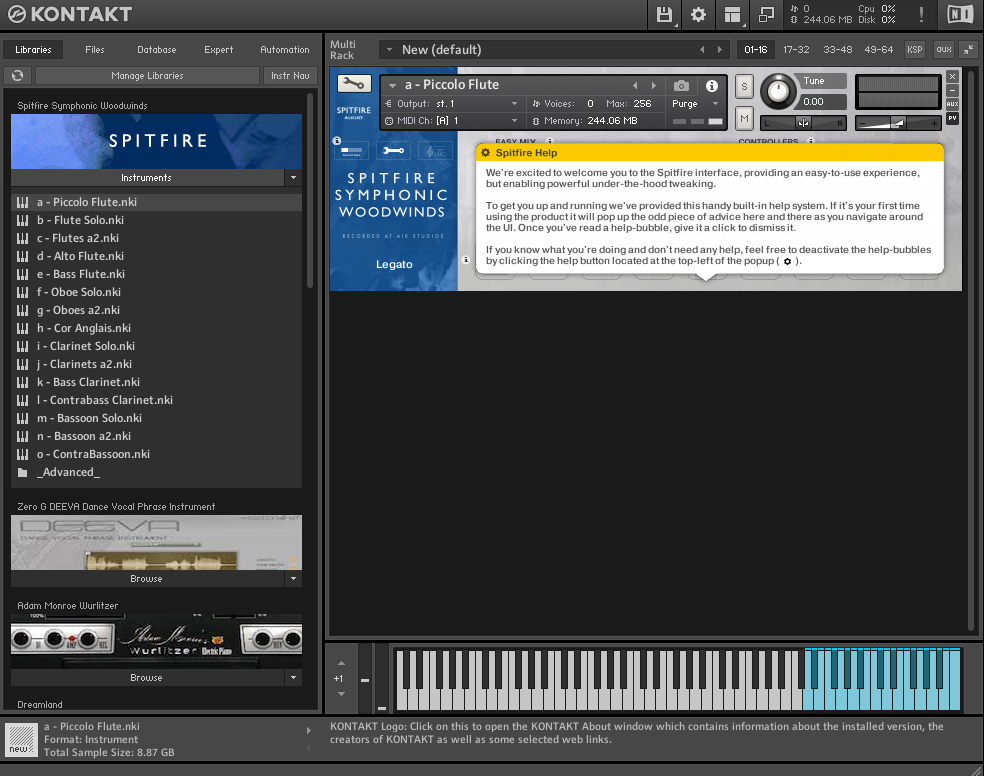984x776 pixels.
Task: Click info icon next to EASY MIX
Action: click(x=550, y=141)
